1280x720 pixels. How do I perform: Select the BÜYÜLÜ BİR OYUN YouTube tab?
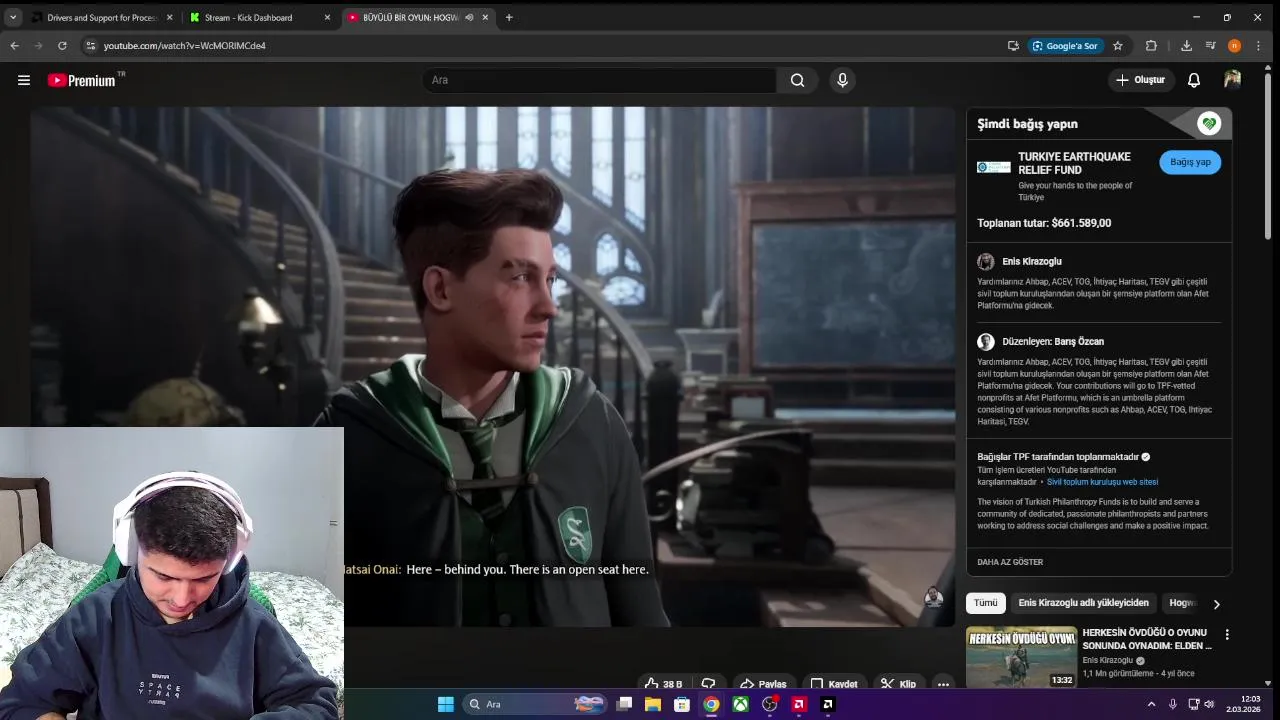418,17
